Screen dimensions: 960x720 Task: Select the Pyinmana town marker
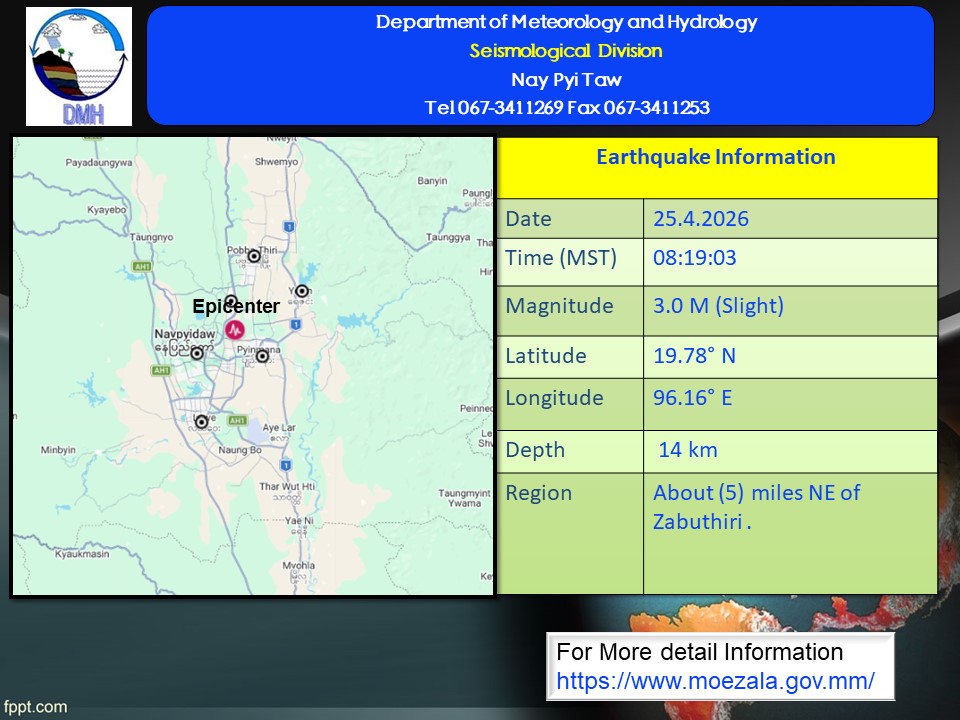262,355
